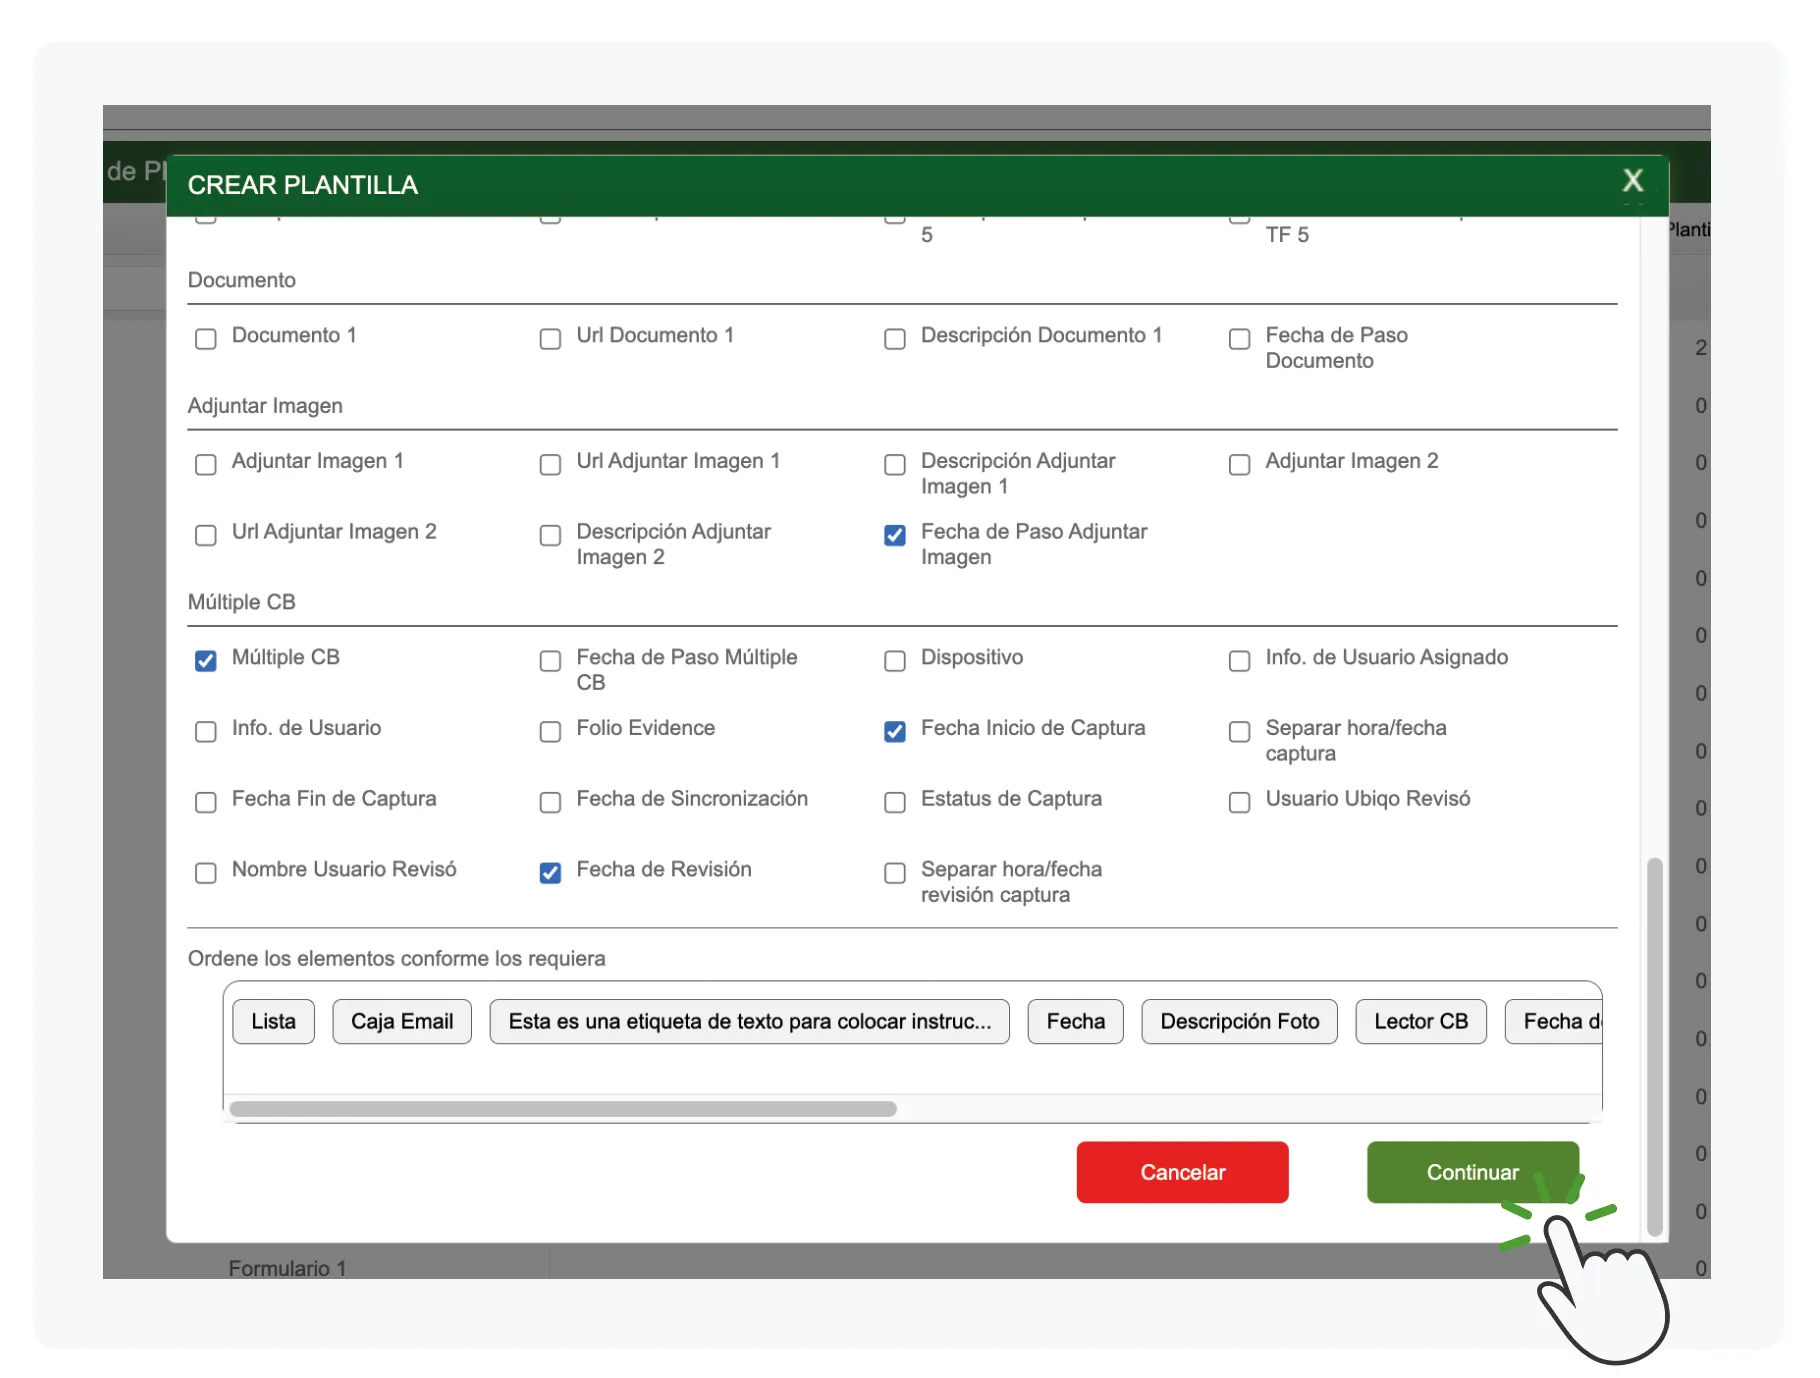This screenshot has width=1820, height=1378.
Task: Tick Descripción Adjuntar Imagen 2
Action: pos(550,535)
